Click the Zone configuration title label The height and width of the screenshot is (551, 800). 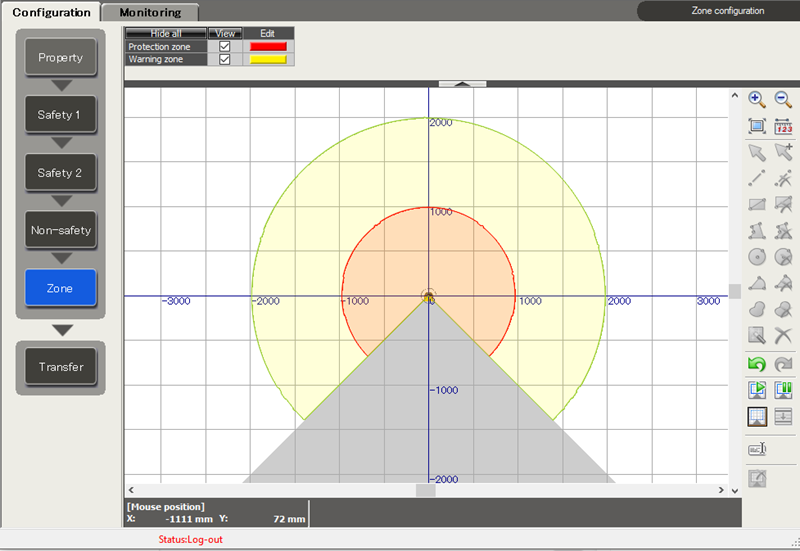[x=728, y=11]
